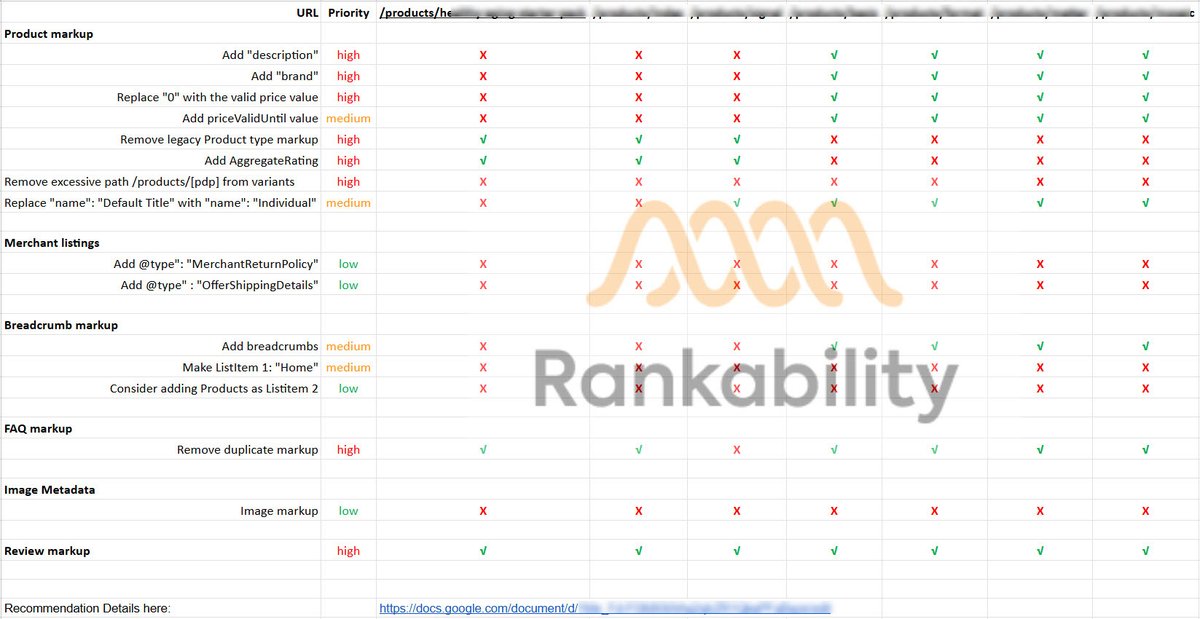Click the "high" priority label for Add "brand"
1200x619 pixels.
[348, 76]
